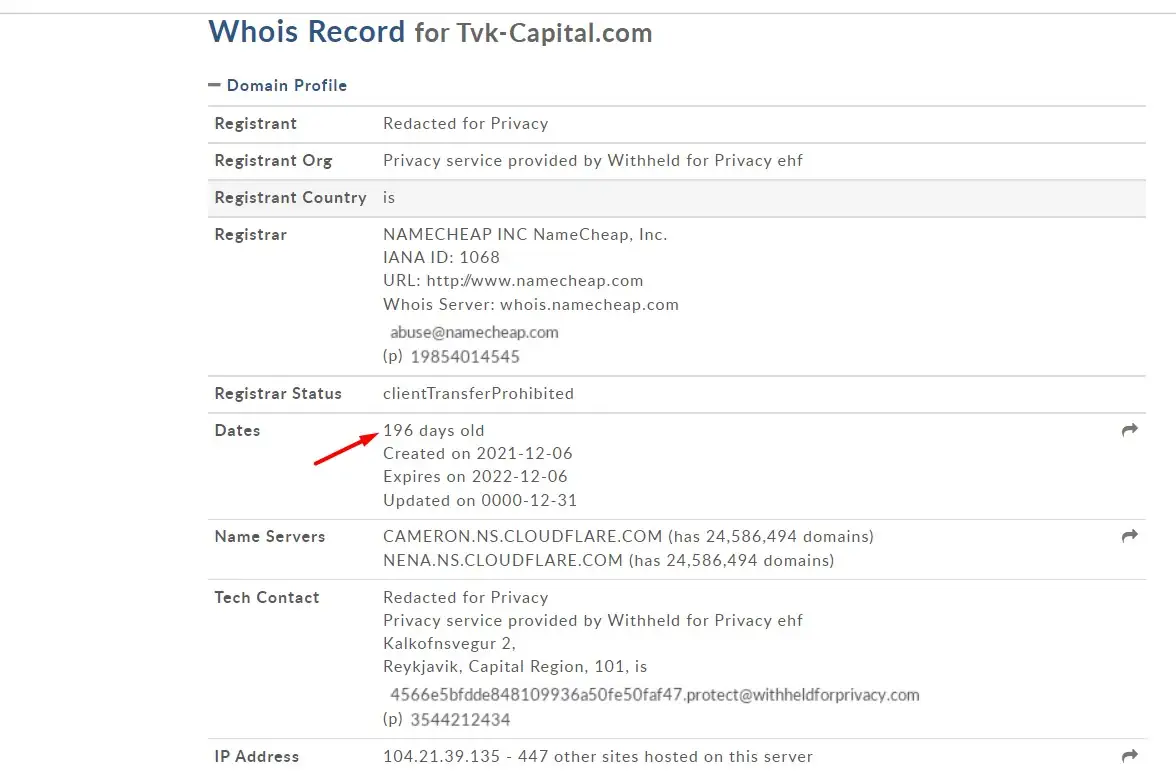Click the NENA.NS.CLOUDFLARE.COM name server

[502, 560]
